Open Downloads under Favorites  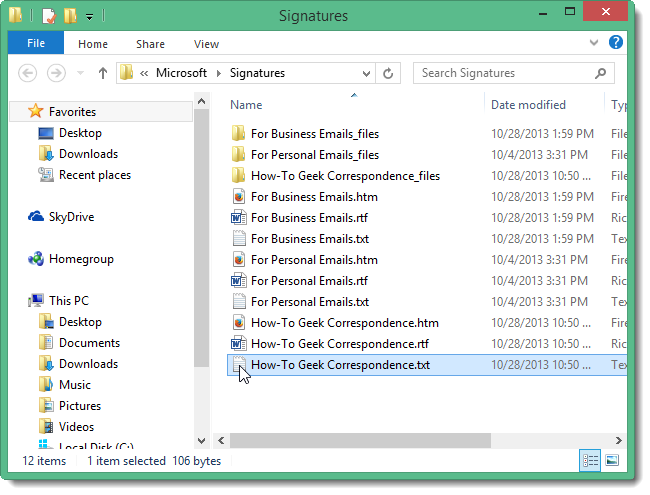[x=88, y=154]
